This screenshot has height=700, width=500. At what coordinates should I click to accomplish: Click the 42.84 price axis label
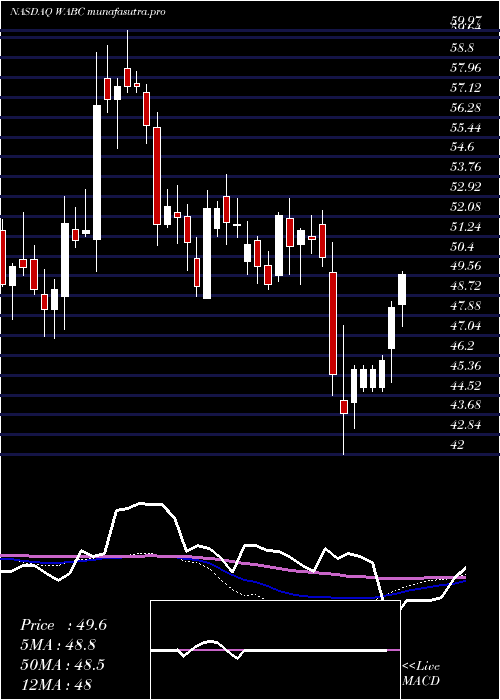tap(466, 425)
